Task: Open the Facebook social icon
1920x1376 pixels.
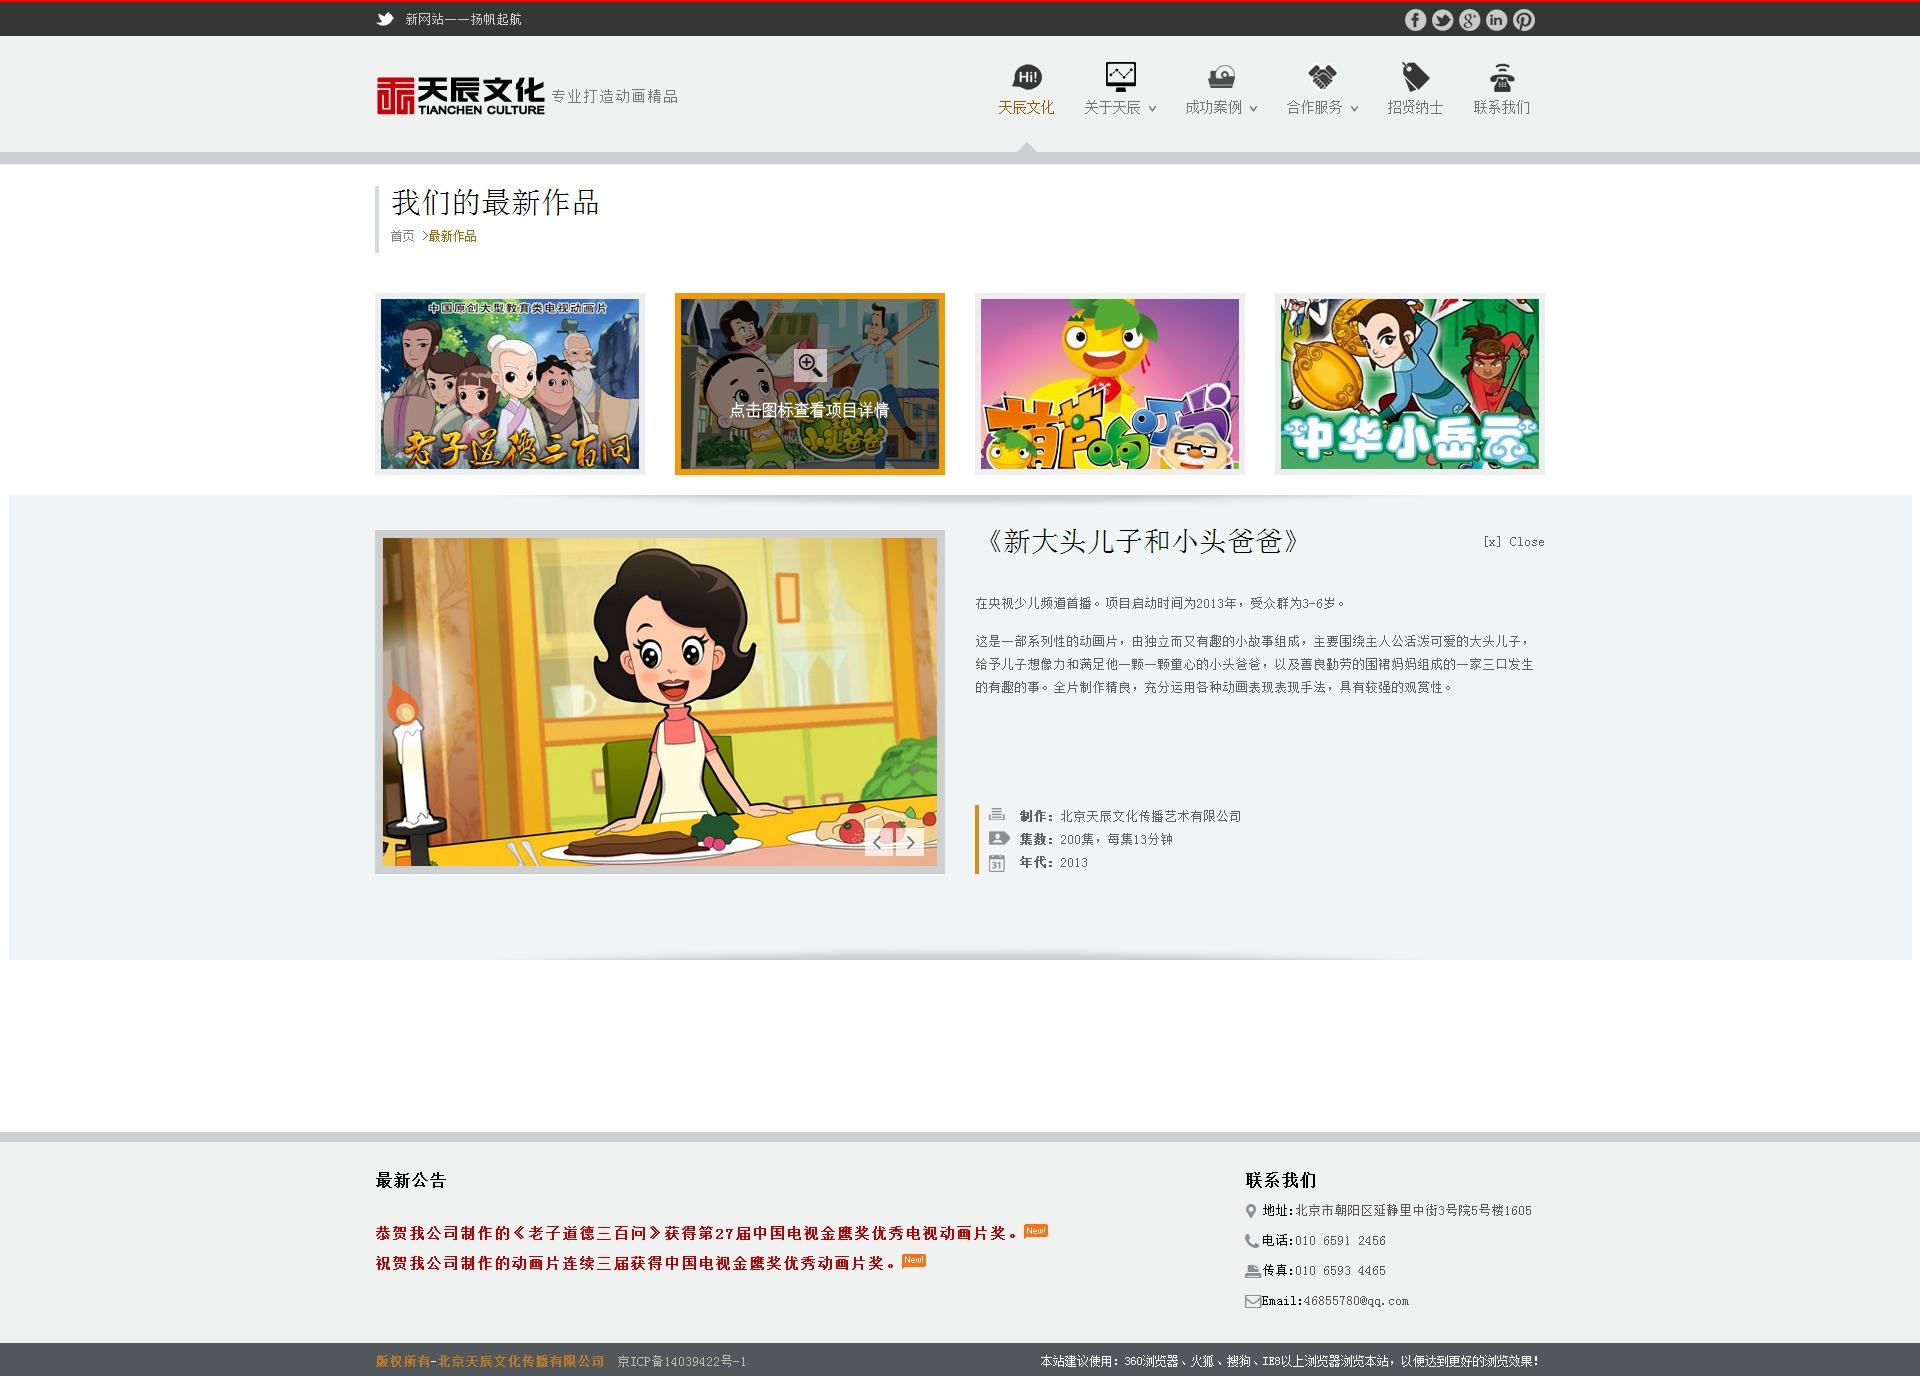Action: coord(1415,20)
